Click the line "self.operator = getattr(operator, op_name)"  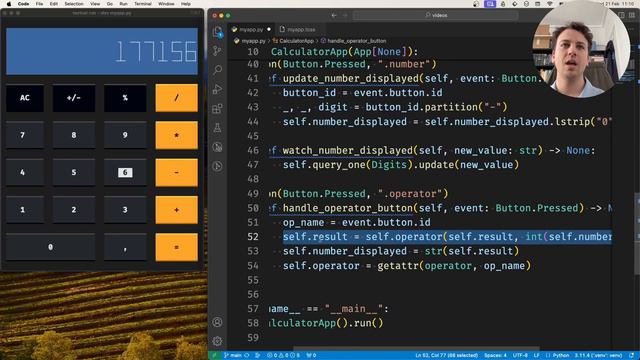pyautogui.click(x=407, y=266)
